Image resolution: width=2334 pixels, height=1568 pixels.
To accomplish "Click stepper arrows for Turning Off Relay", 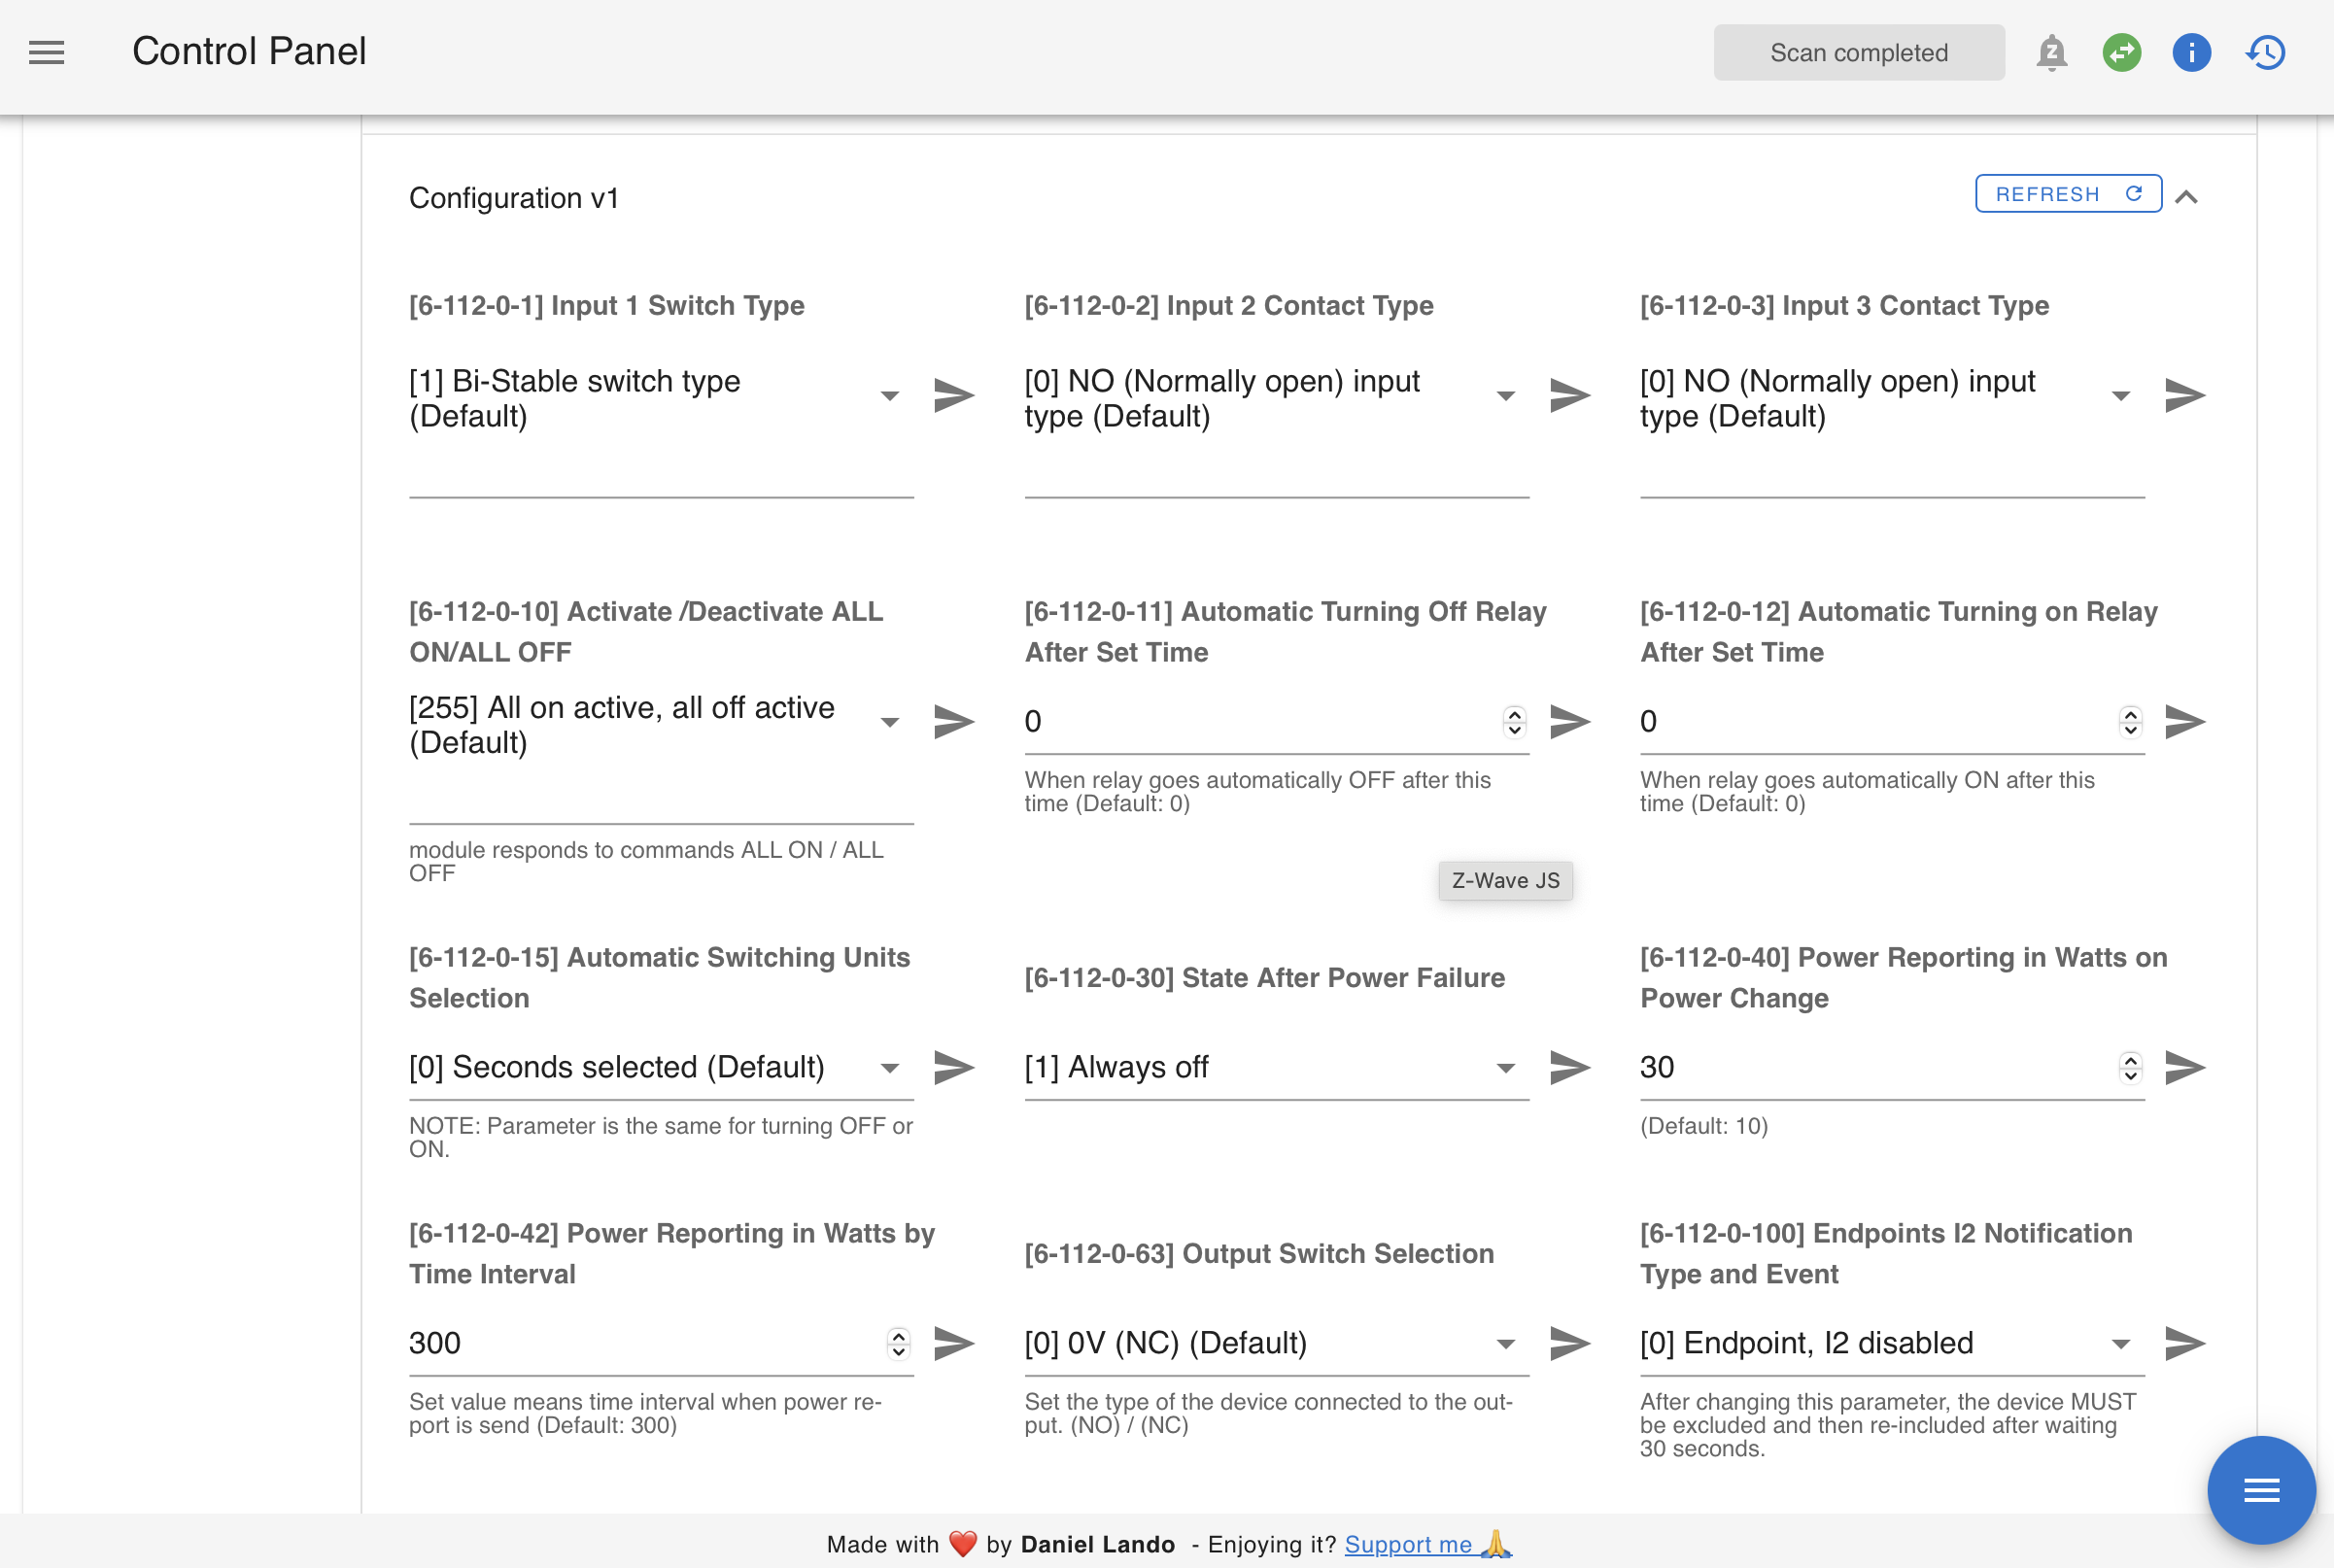I will (1514, 722).
